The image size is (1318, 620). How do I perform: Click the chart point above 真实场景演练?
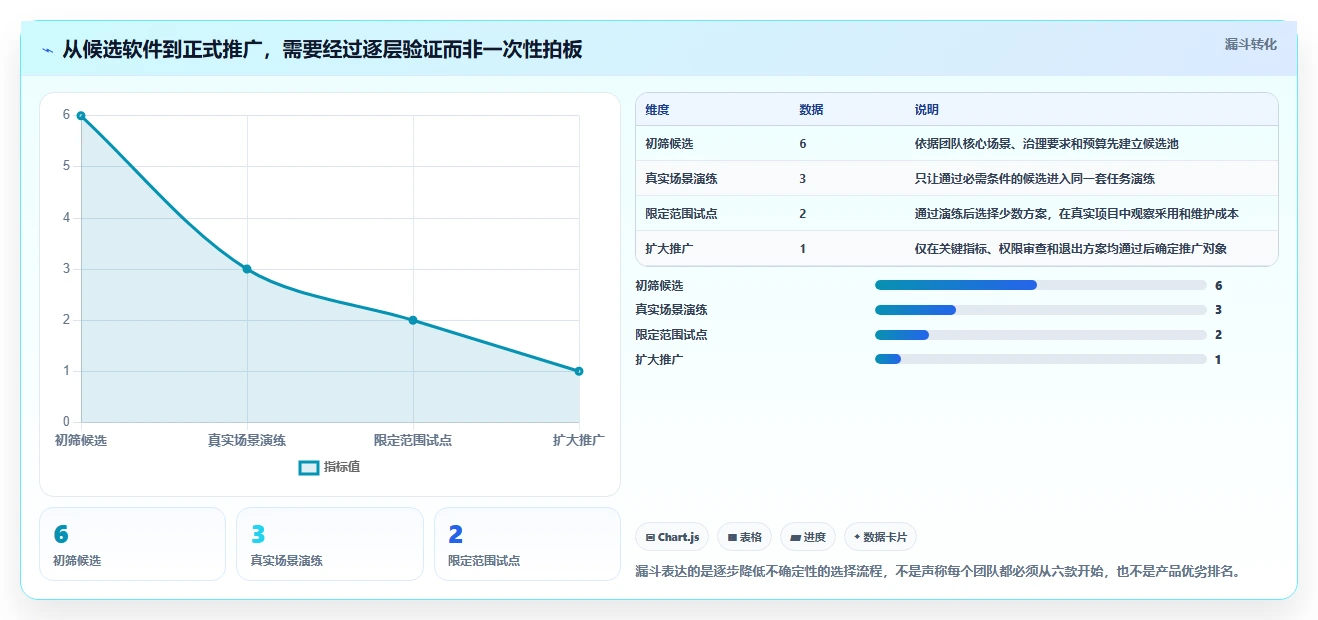tap(247, 269)
